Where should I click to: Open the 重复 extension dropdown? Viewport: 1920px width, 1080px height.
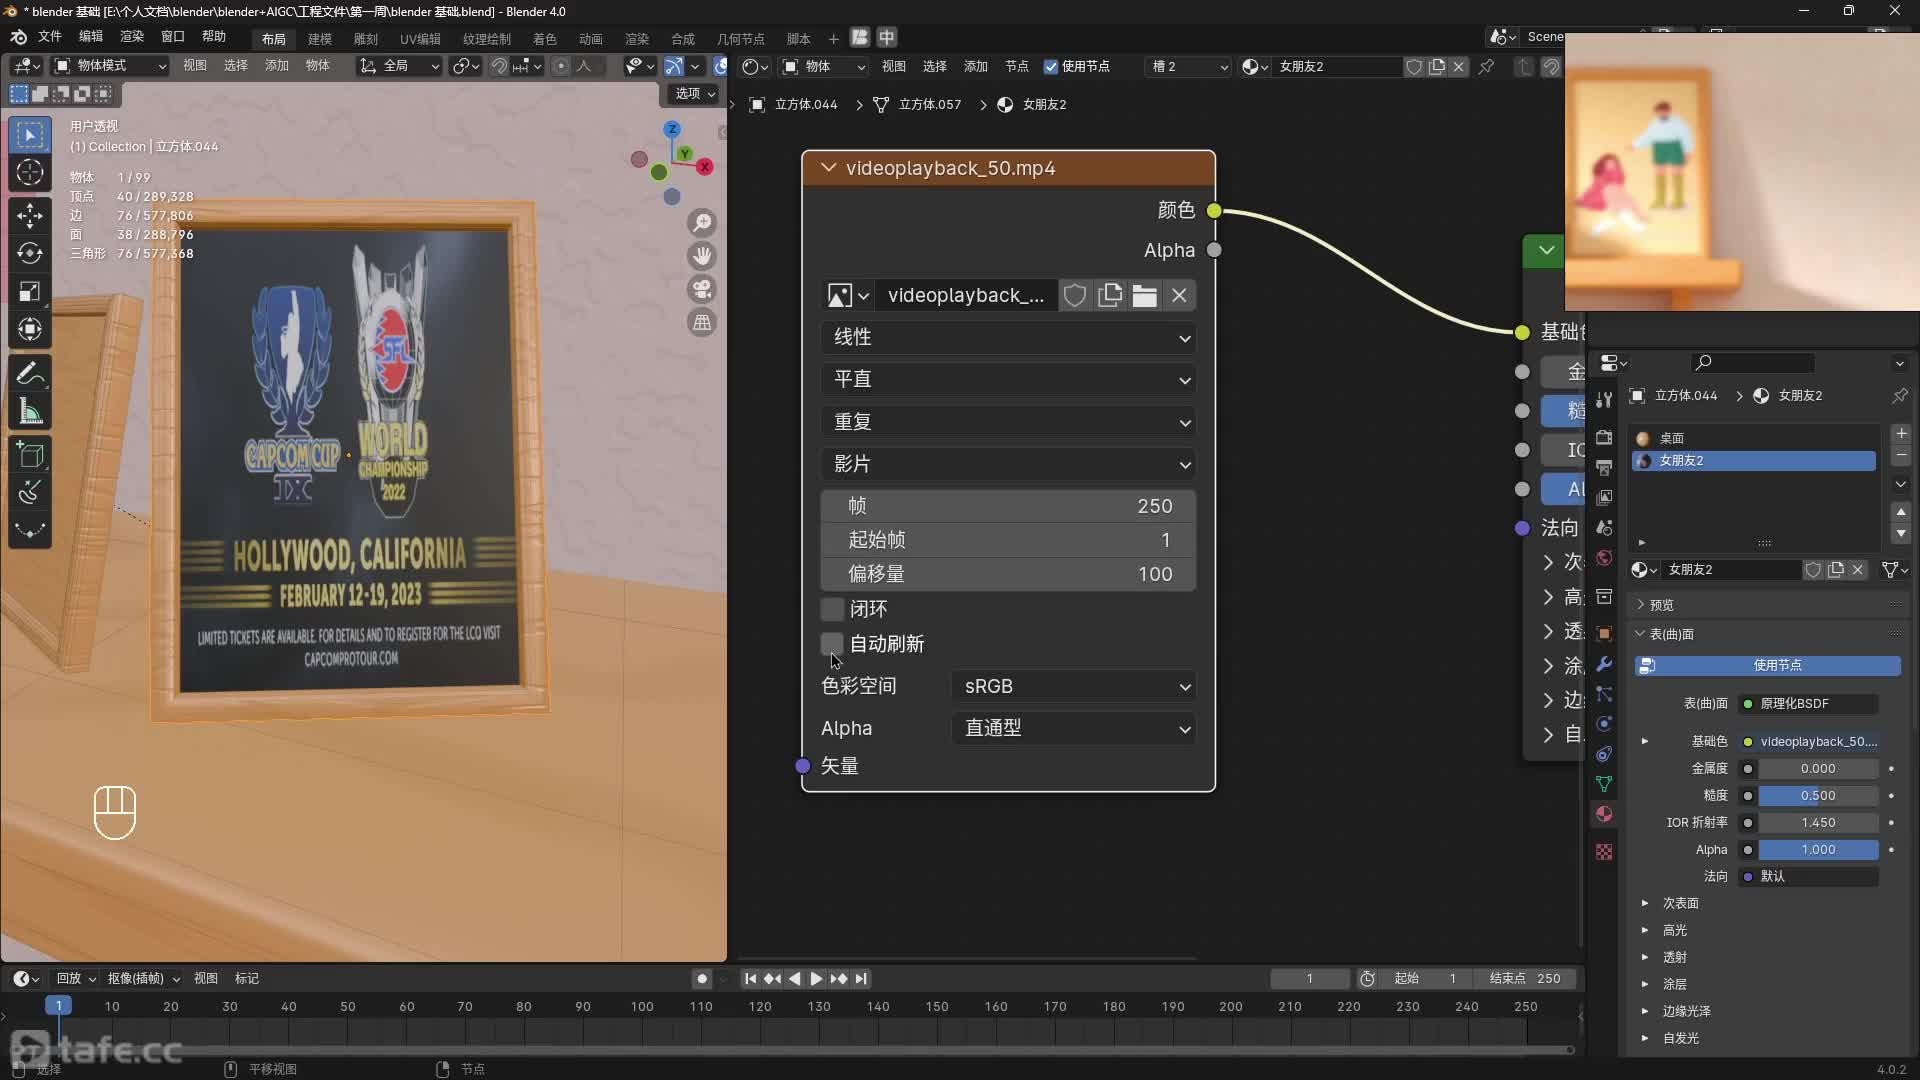pyautogui.click(x=1009, y=422)
